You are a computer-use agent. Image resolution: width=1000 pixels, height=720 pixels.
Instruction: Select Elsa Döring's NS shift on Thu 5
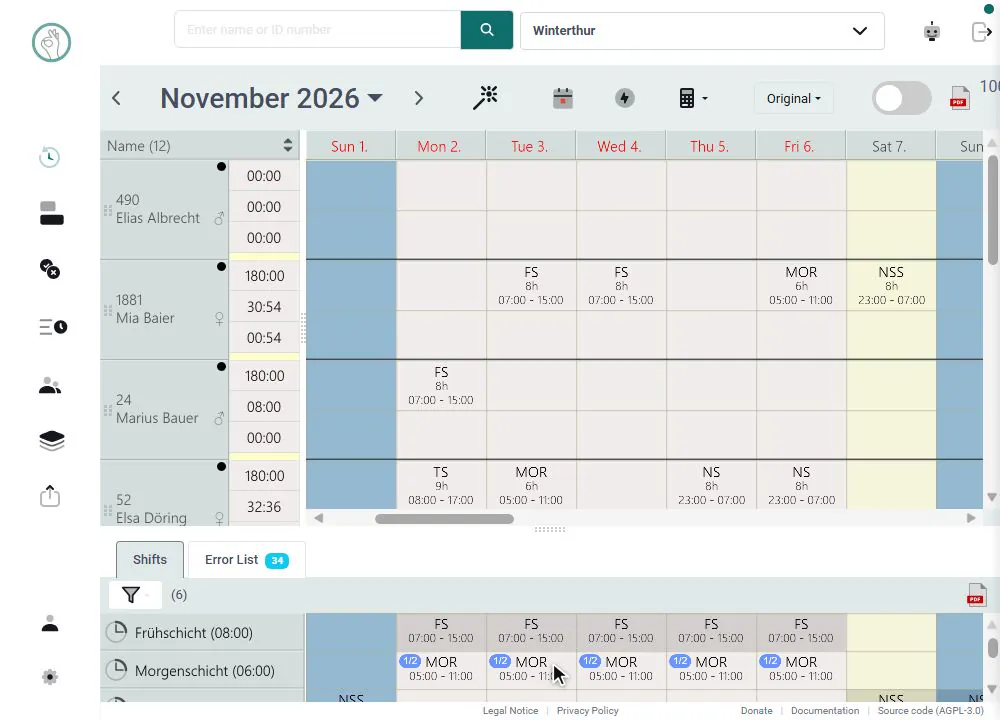[x=711, y=485]
